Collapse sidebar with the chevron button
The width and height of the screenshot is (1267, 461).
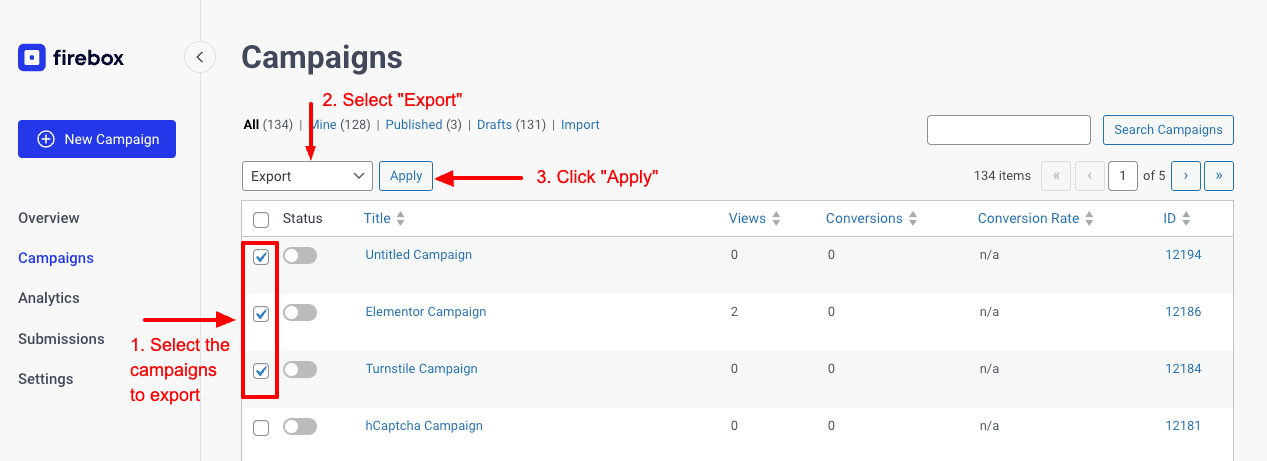[200, 57]
